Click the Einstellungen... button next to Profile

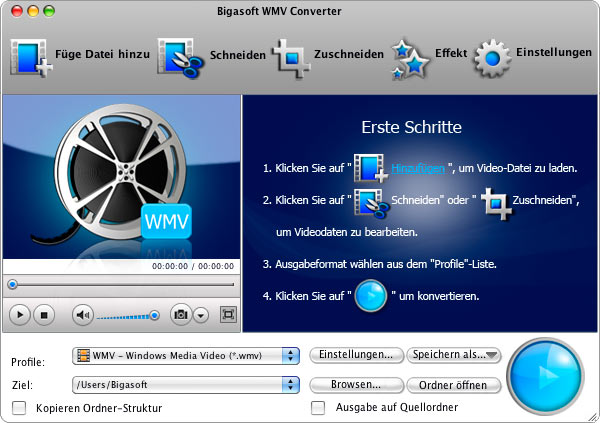tap(356, 355)
